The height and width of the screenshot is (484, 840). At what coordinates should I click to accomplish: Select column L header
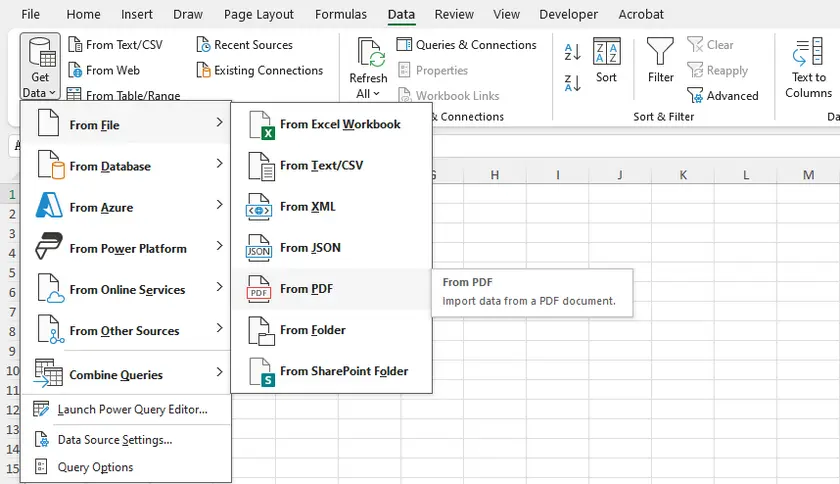[746, 175]
